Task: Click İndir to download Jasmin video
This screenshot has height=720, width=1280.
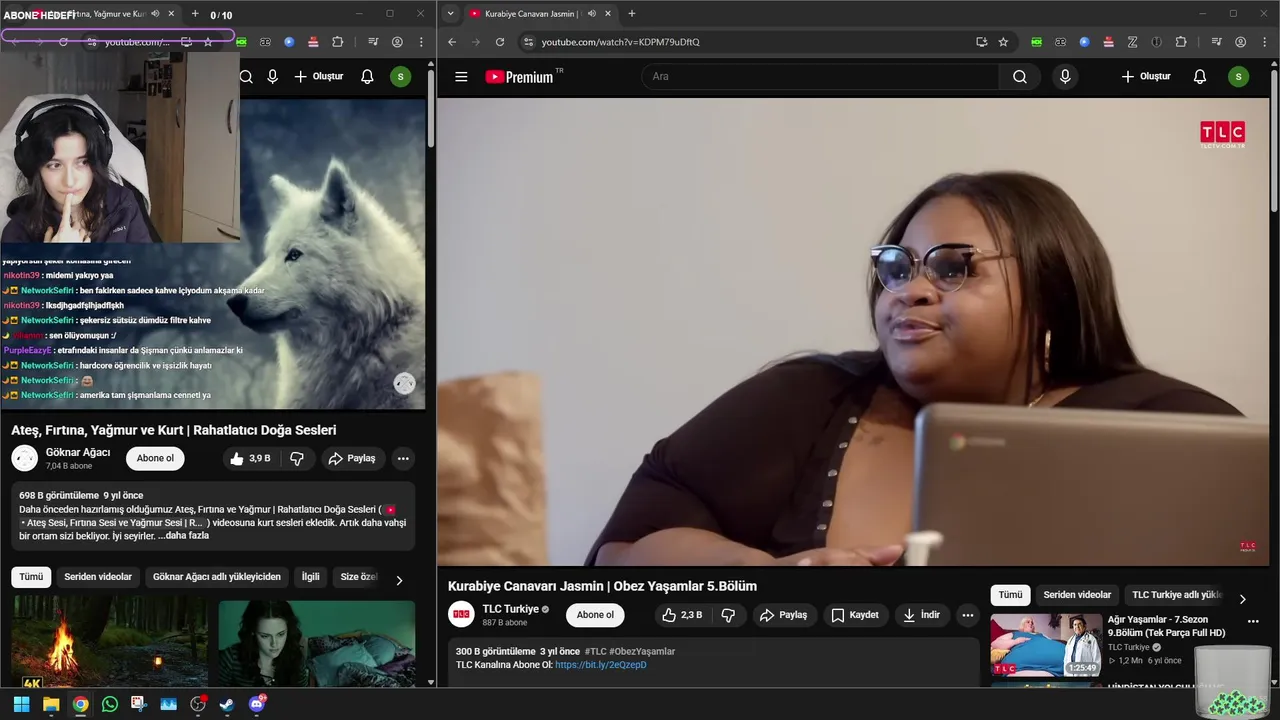Action: coord(921,615)
